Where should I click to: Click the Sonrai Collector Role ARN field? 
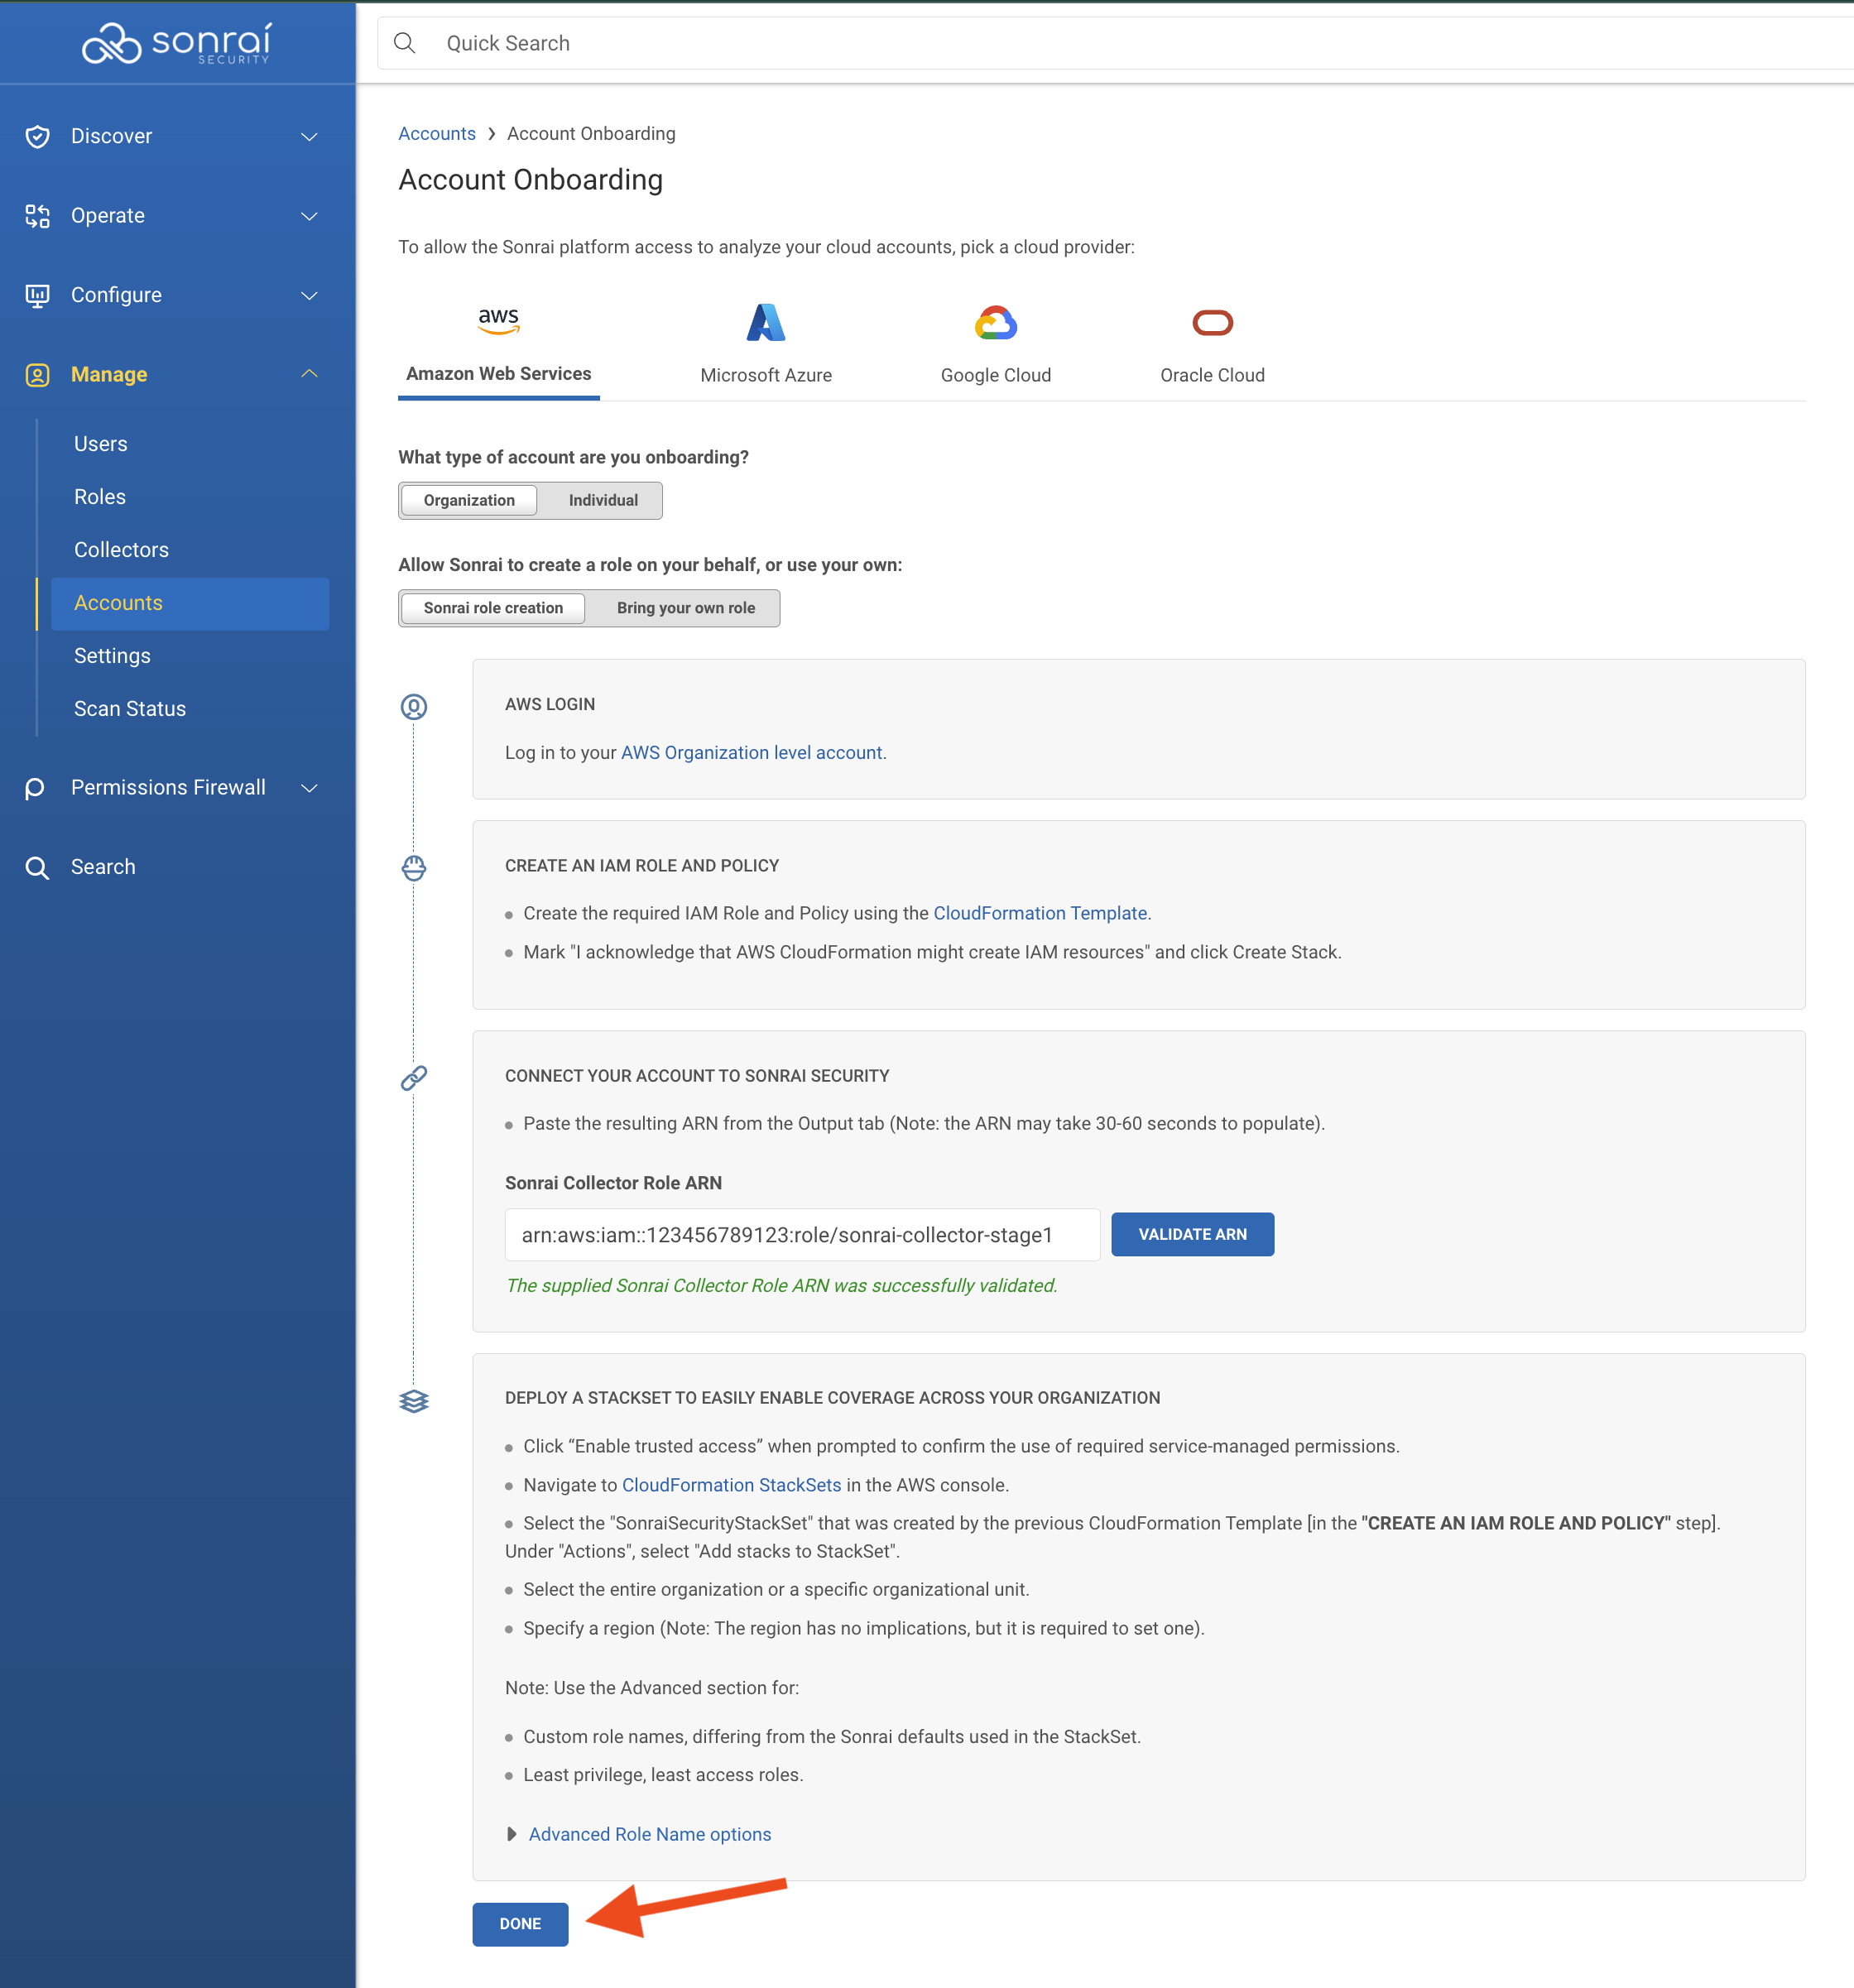point(802,1235)
